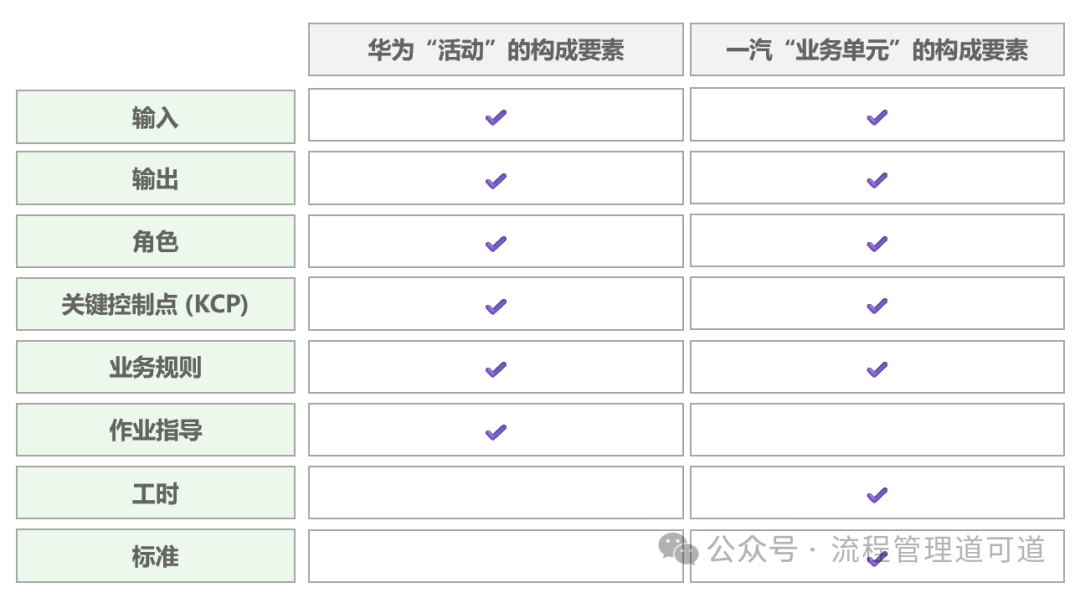Select the 工时 checkmark in 一汽 column
This screenshot has width=1080, height=593.
tap(877, 494)
